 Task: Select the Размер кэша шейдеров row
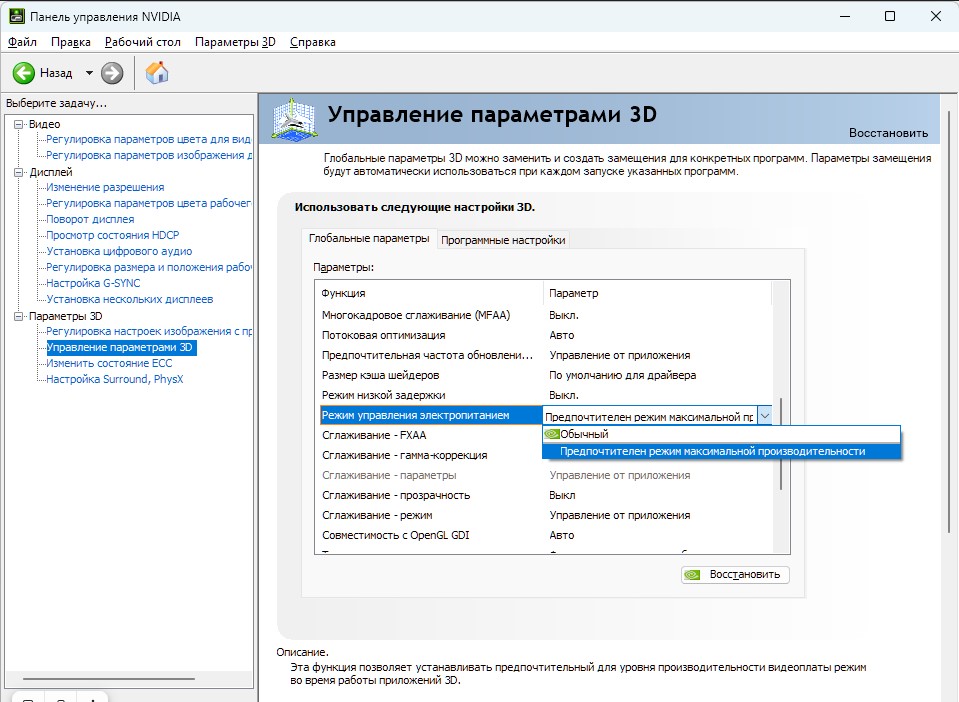tap(544, 375)
